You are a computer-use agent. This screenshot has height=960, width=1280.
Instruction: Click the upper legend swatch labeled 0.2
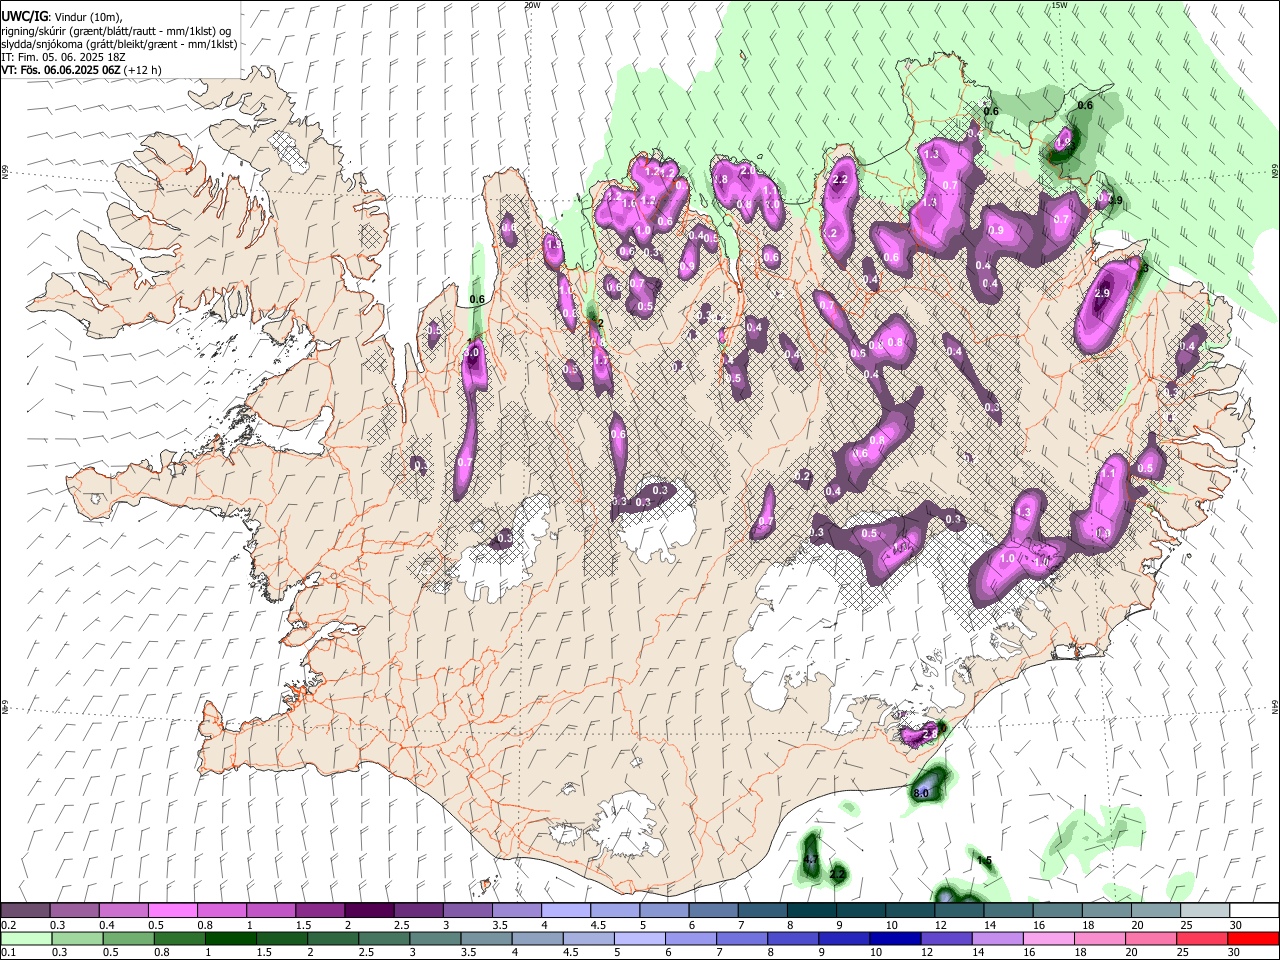pos(25,911)
